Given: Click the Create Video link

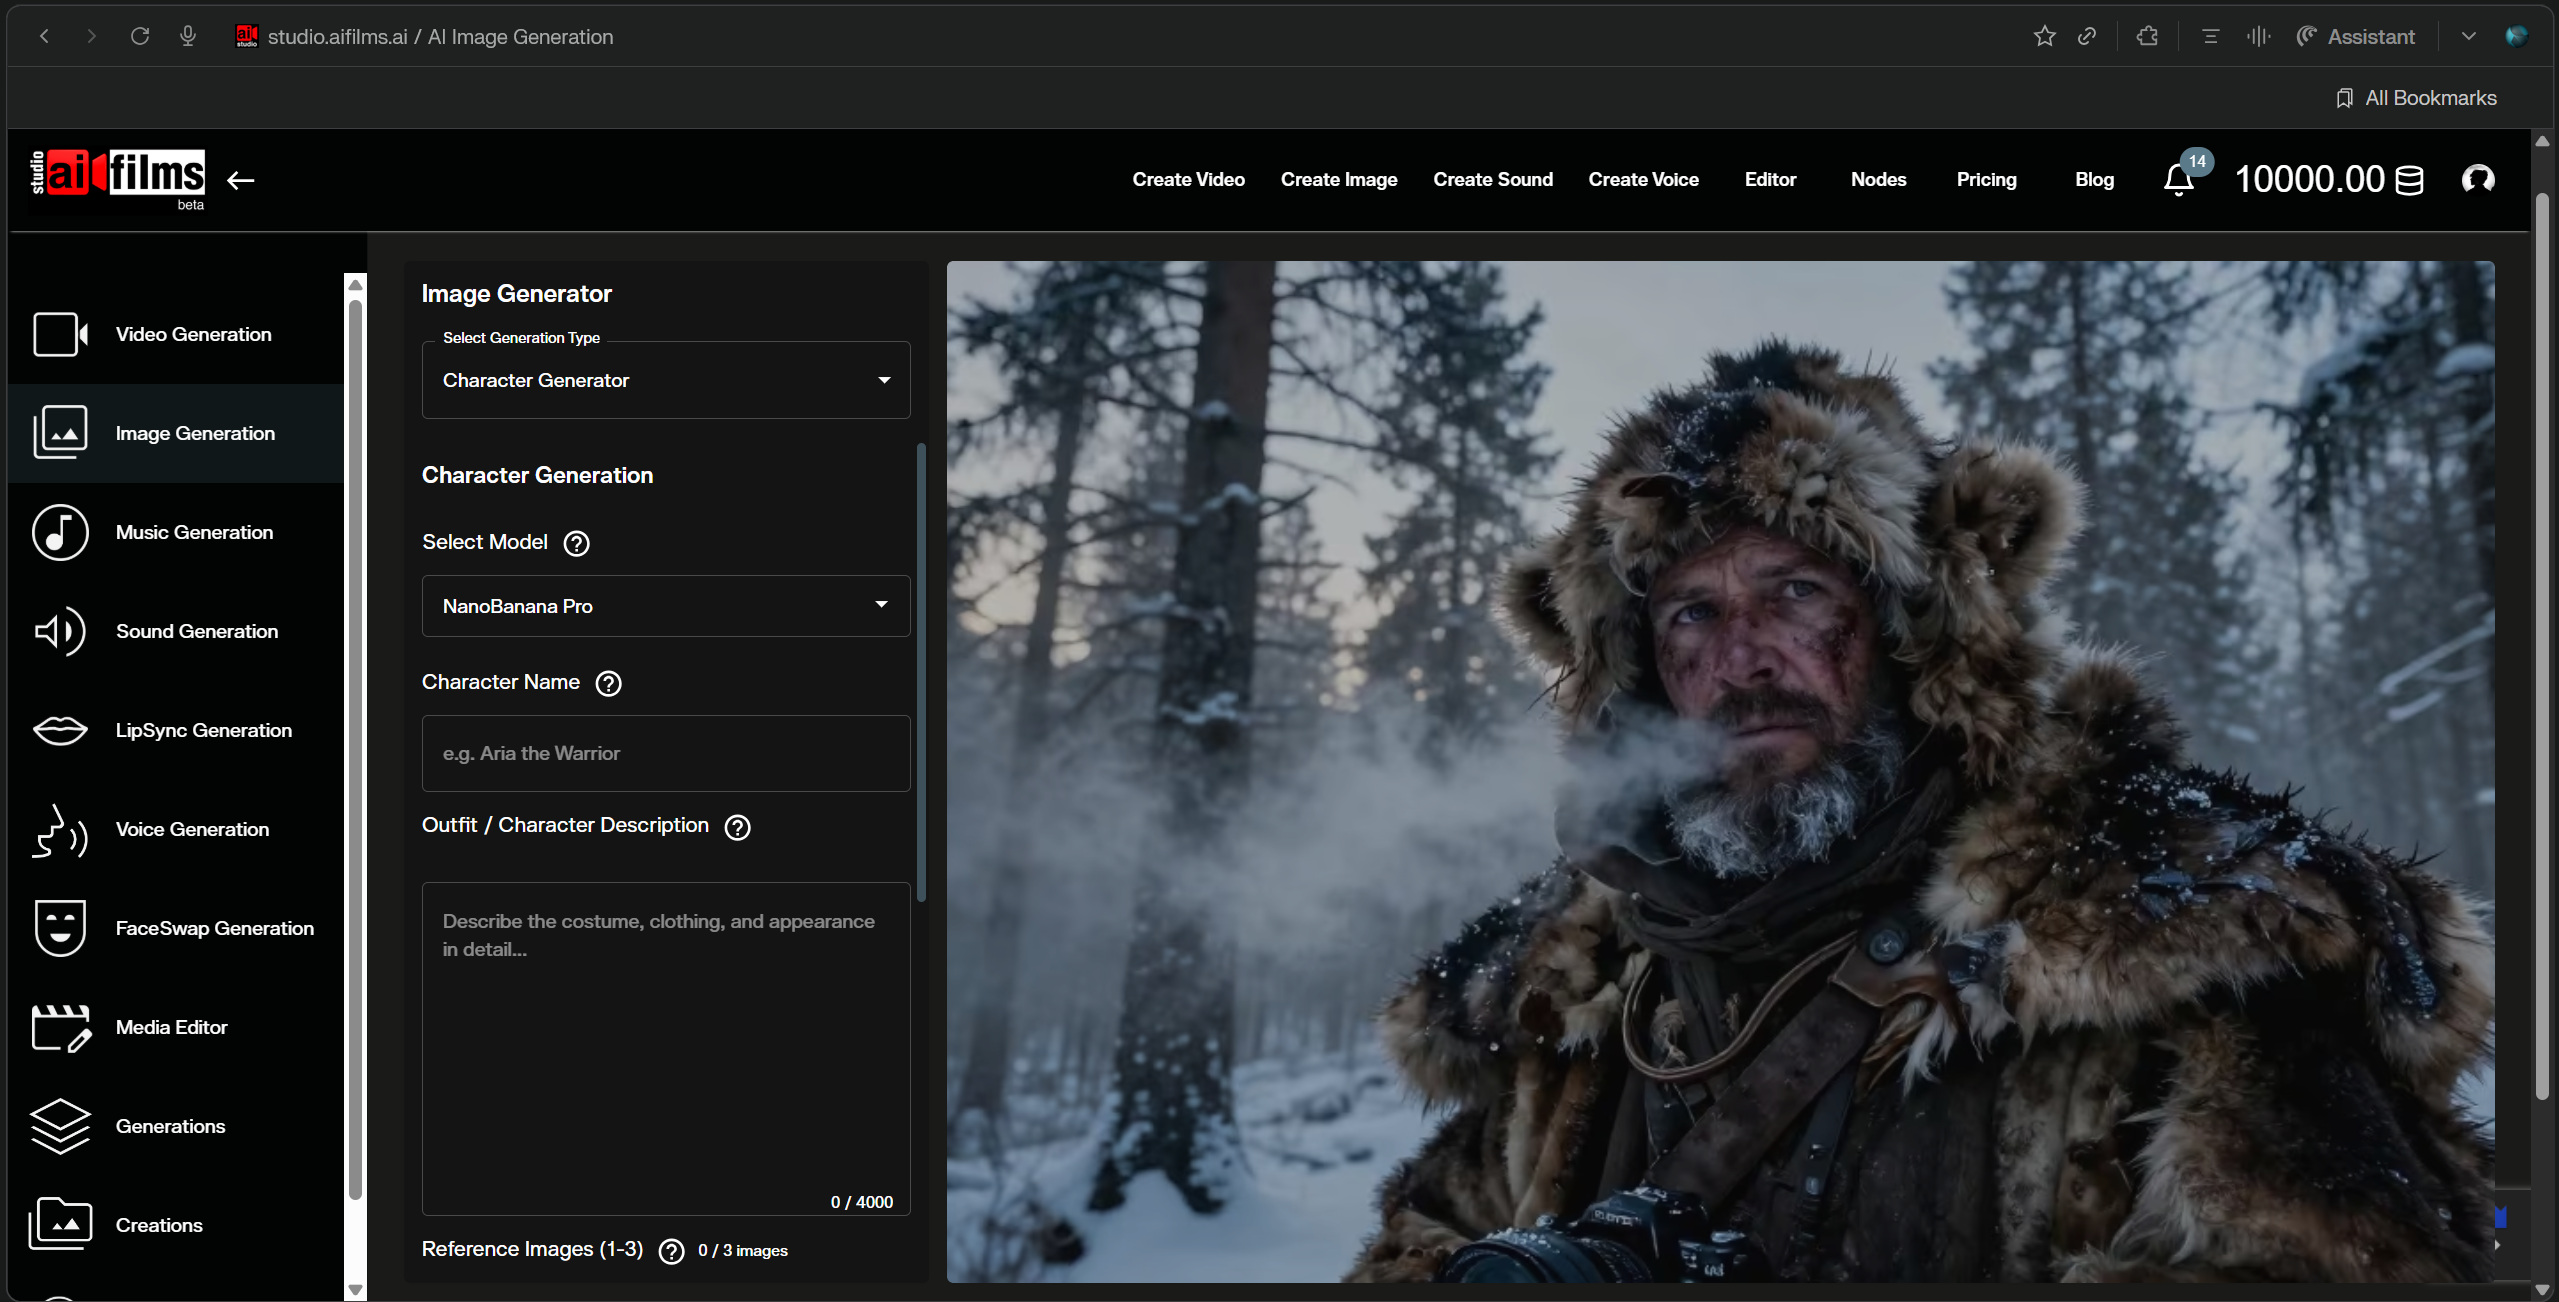Looking at the screenshot, I should point(1188,180).
